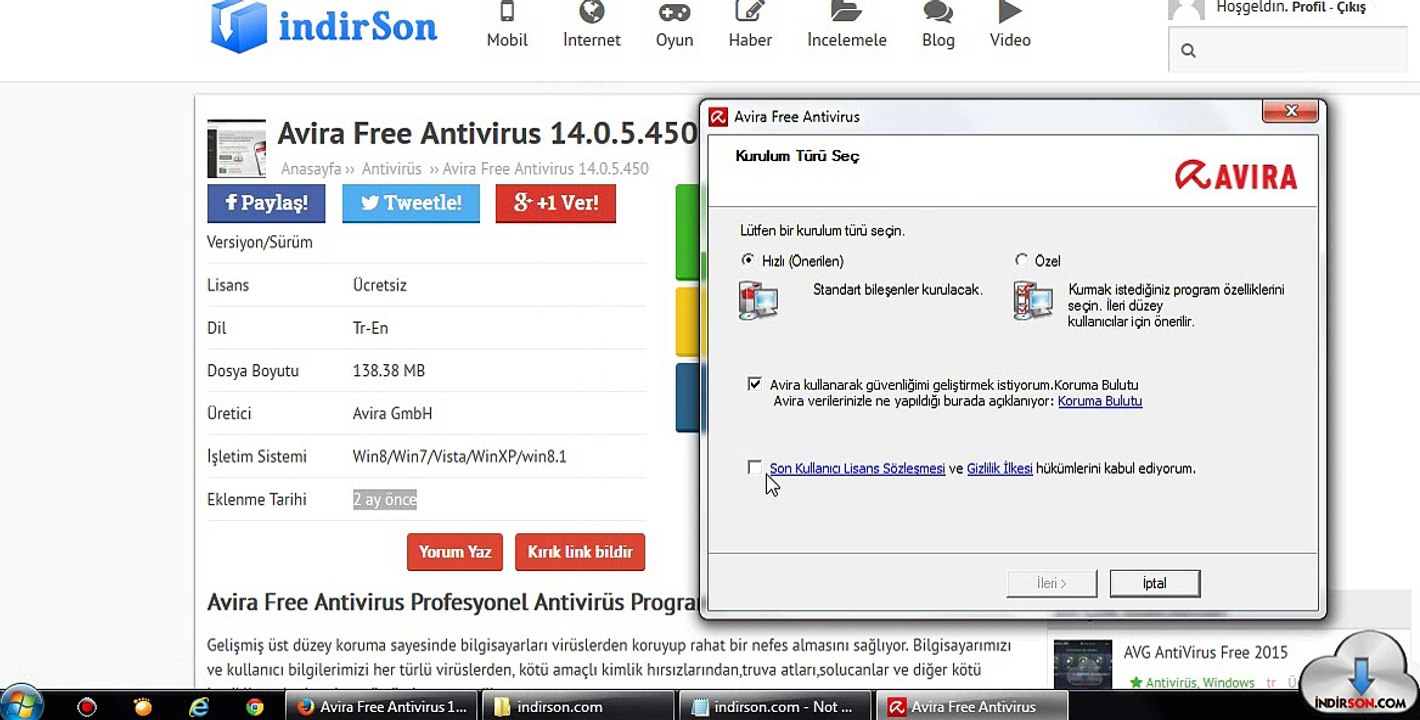Click the Ücretsiz license value
This screenshot has height=720, width=1420.
[x=379, y=285]
